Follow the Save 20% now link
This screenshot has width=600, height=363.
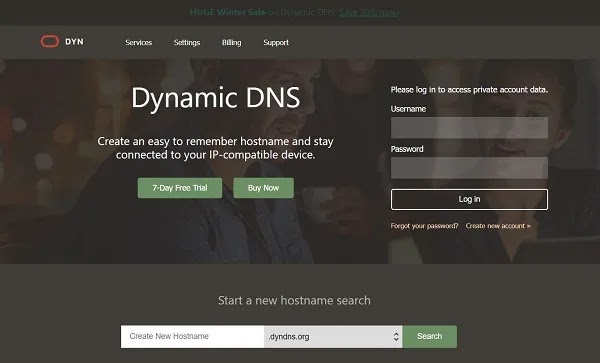tap(369, 12)
